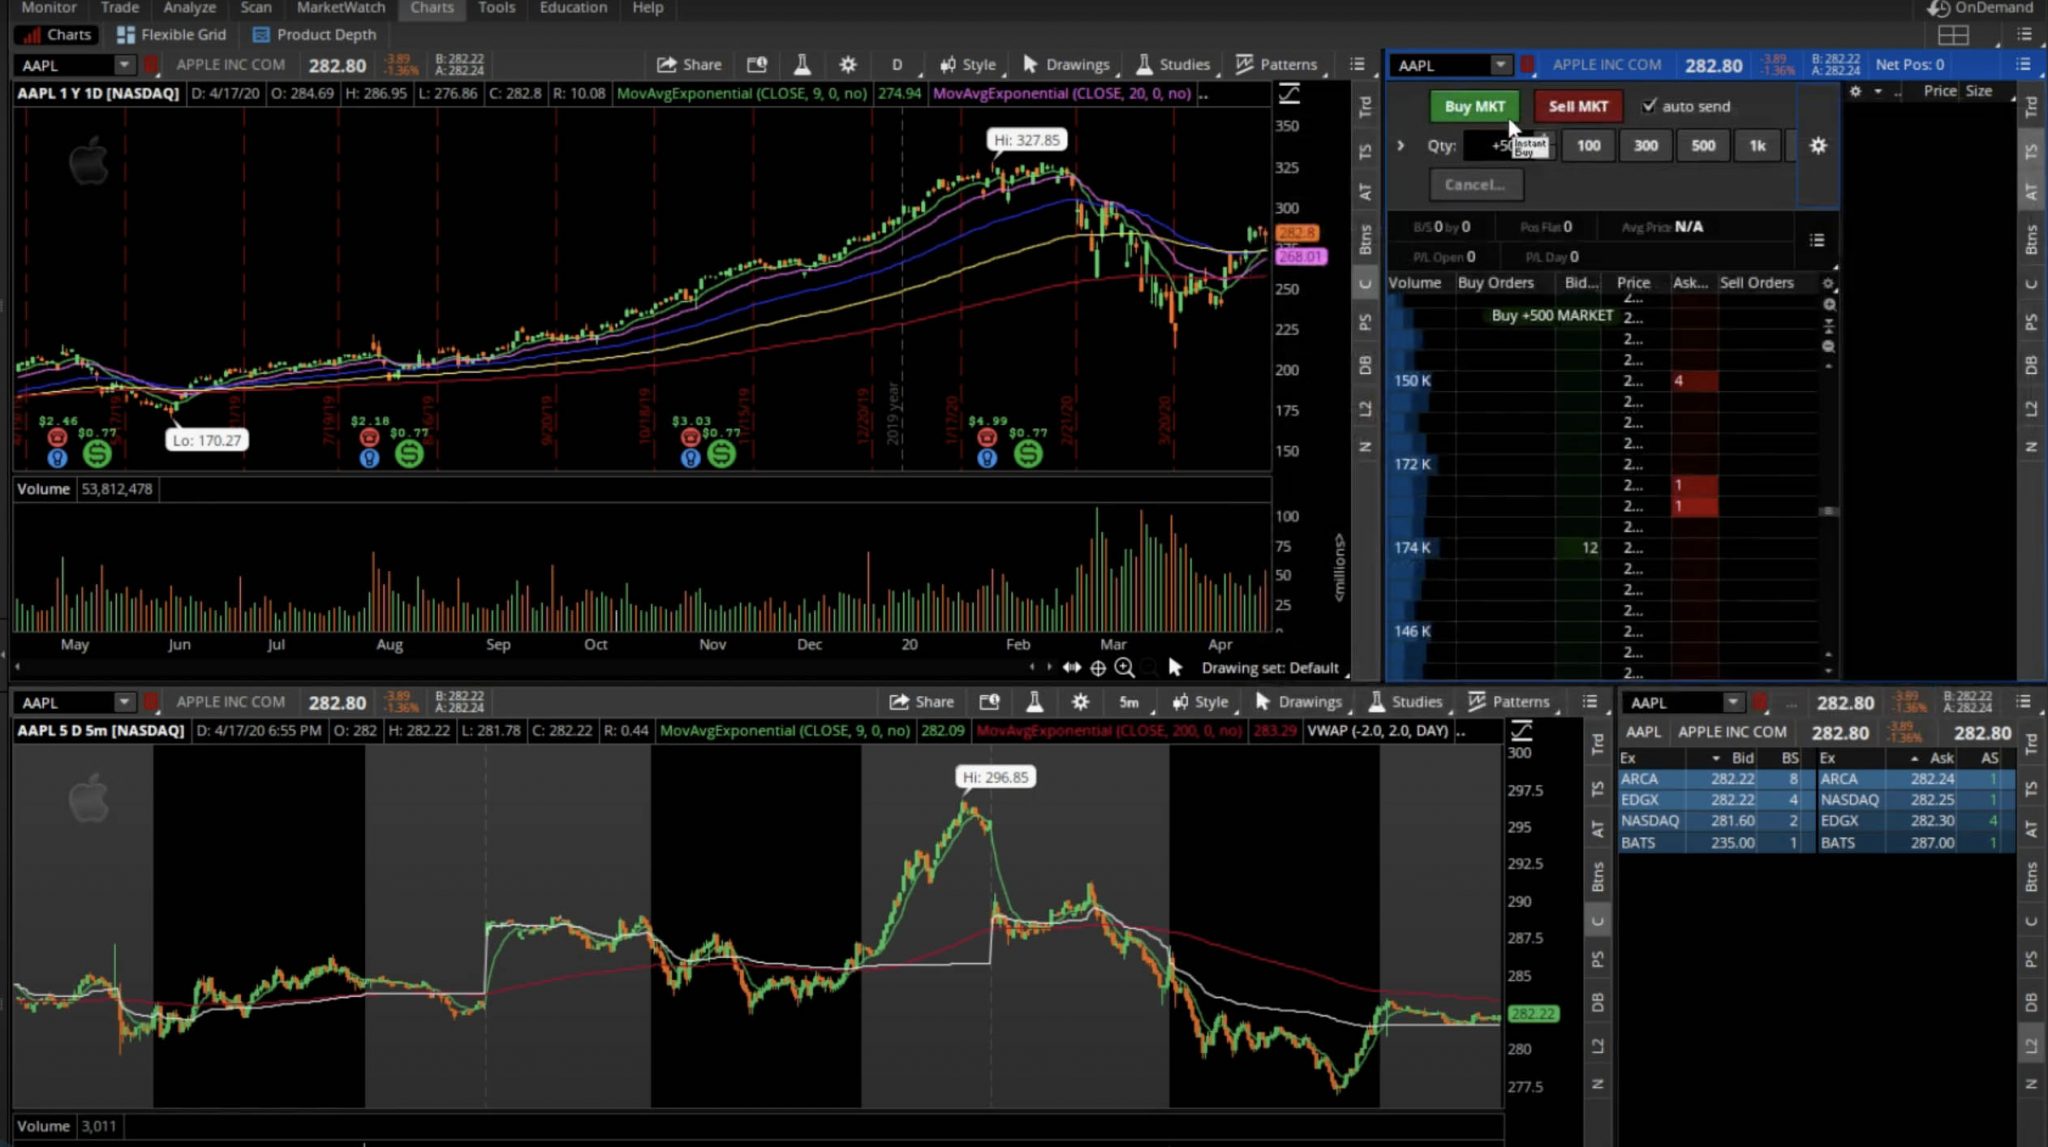
Task: Select the Charts menu tab
Action: click(432, 8)
